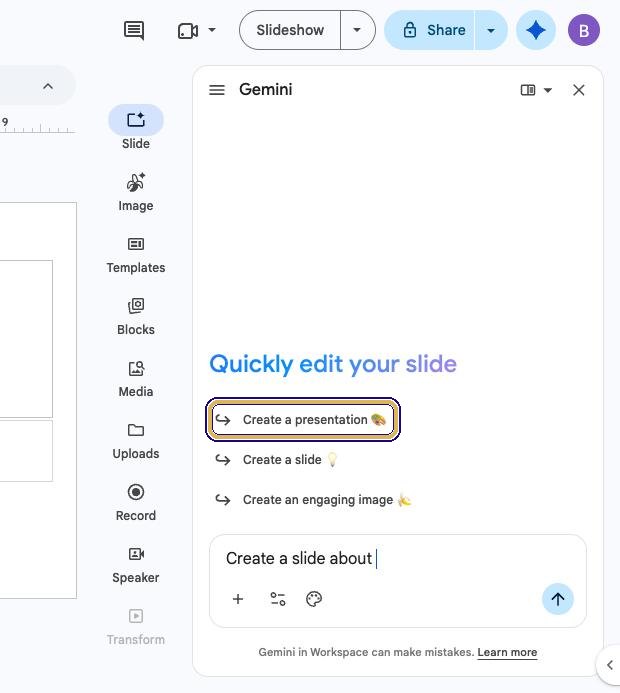620x693 pixels.
Task: Open the comment history icon
Action: point(133,30)
